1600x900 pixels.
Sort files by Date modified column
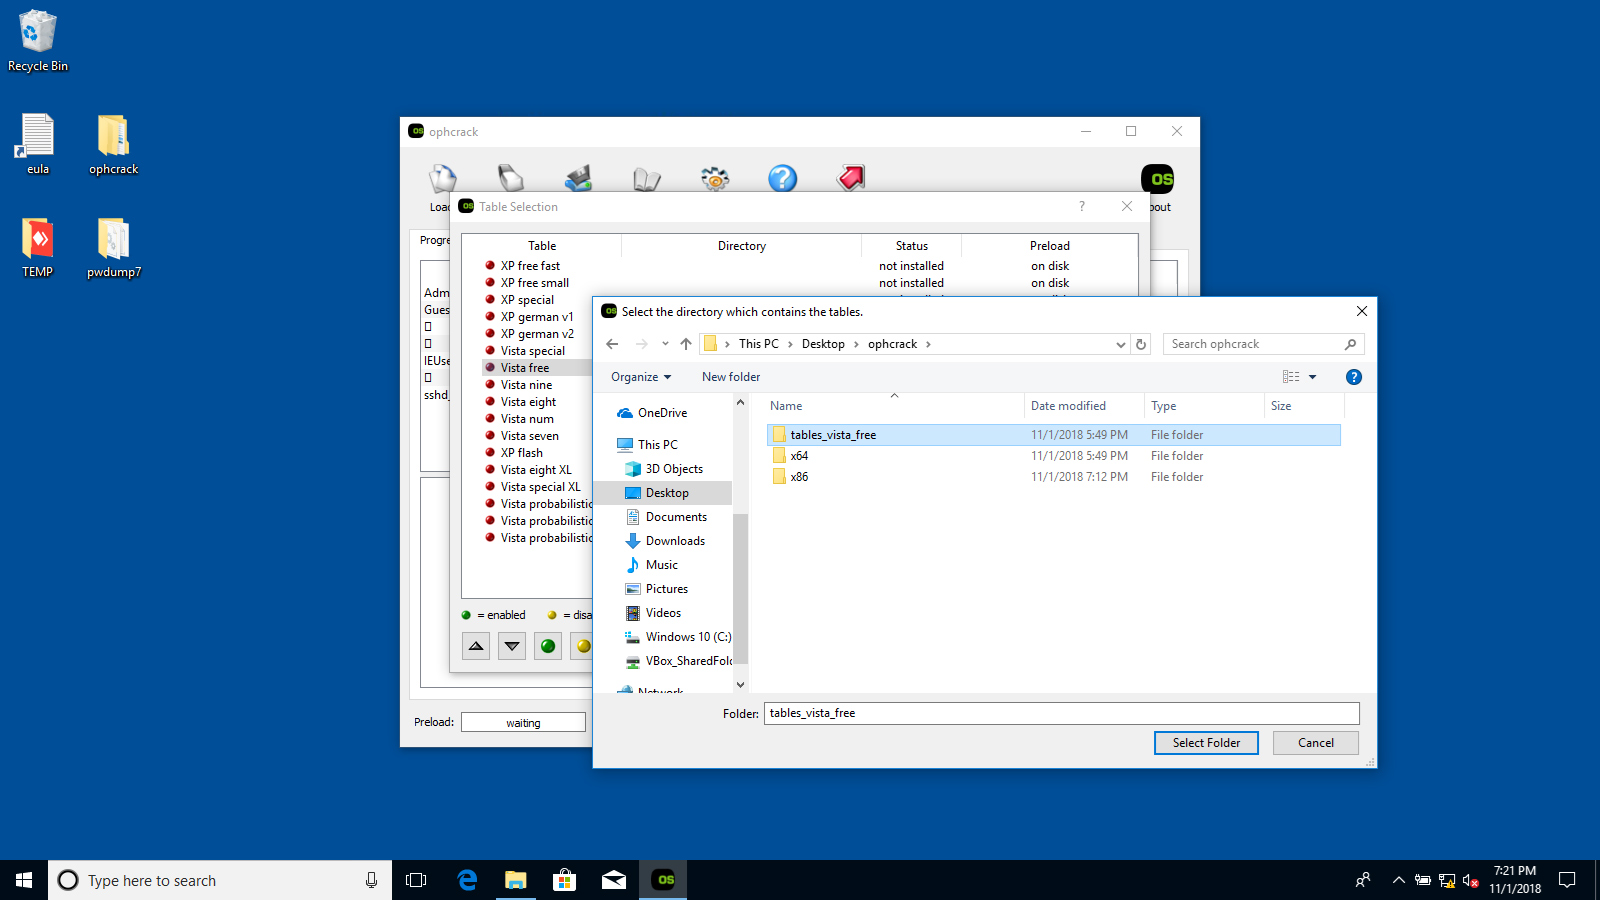tap(1069, 406)
